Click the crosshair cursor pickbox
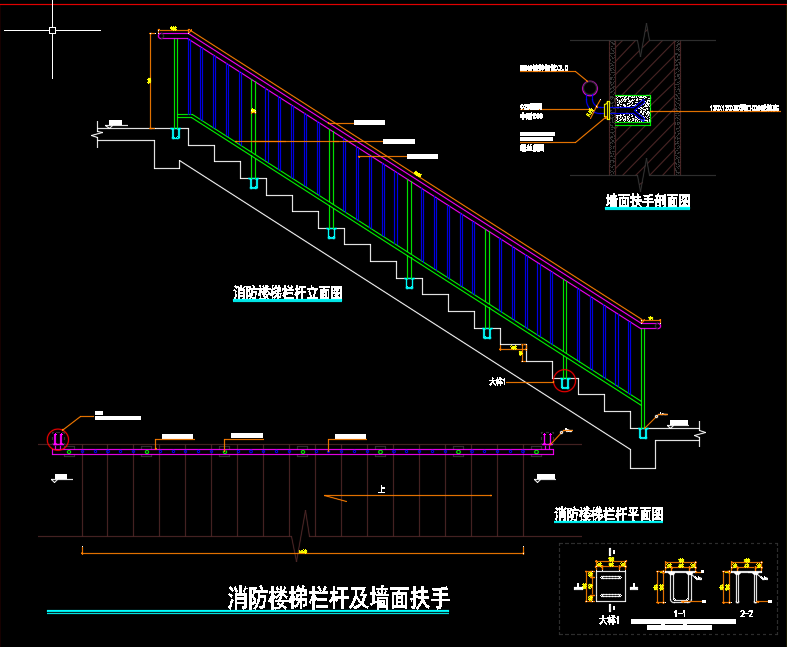The width and height of the screenshot is (787, 647). coord(52,30)
